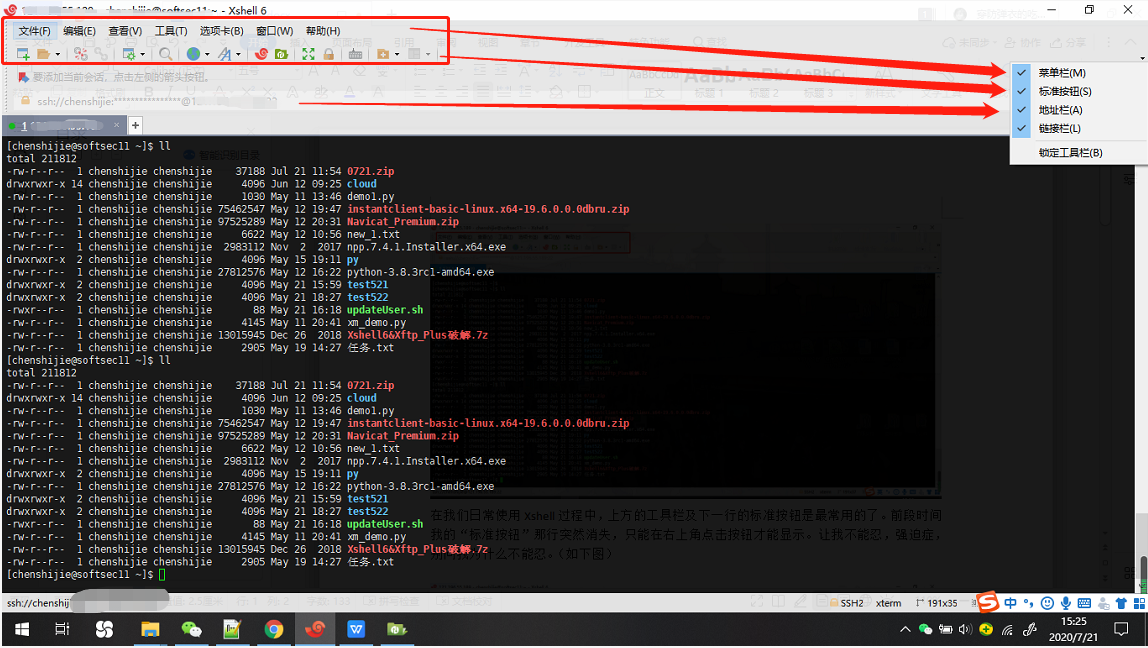Click the xterm status bar entry
The image size is (1148, 648).
click(889, 603)
